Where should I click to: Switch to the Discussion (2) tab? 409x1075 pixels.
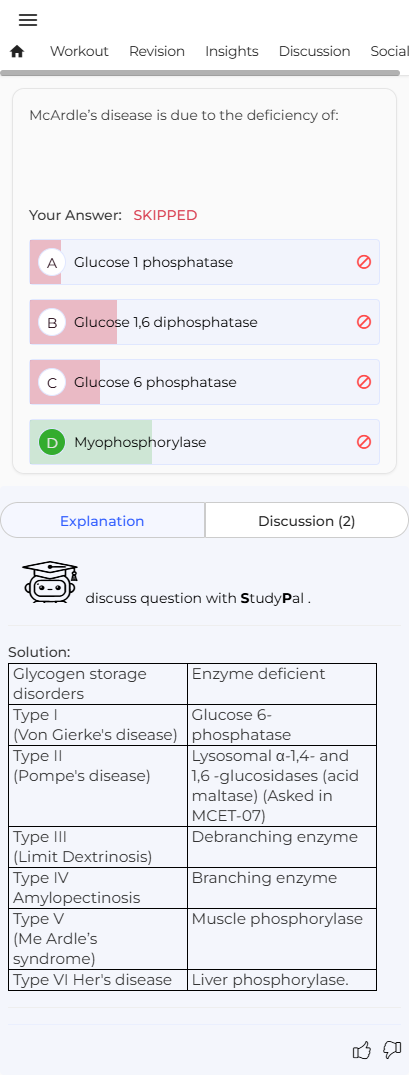point(306,520)
